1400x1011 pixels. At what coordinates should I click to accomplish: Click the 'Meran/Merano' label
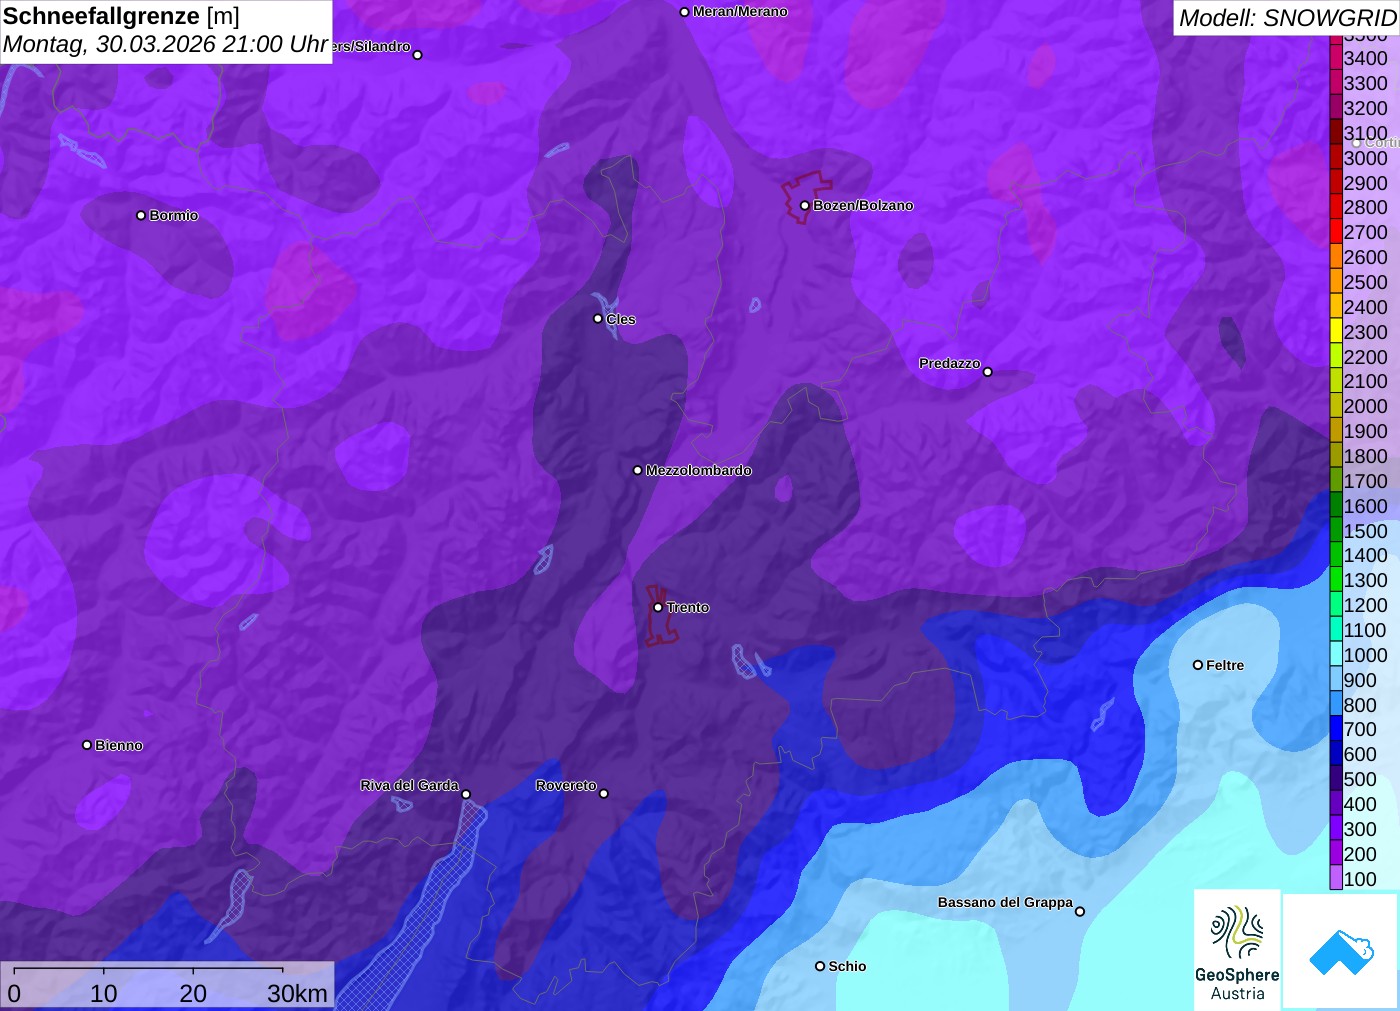click(x=740, y=12)
